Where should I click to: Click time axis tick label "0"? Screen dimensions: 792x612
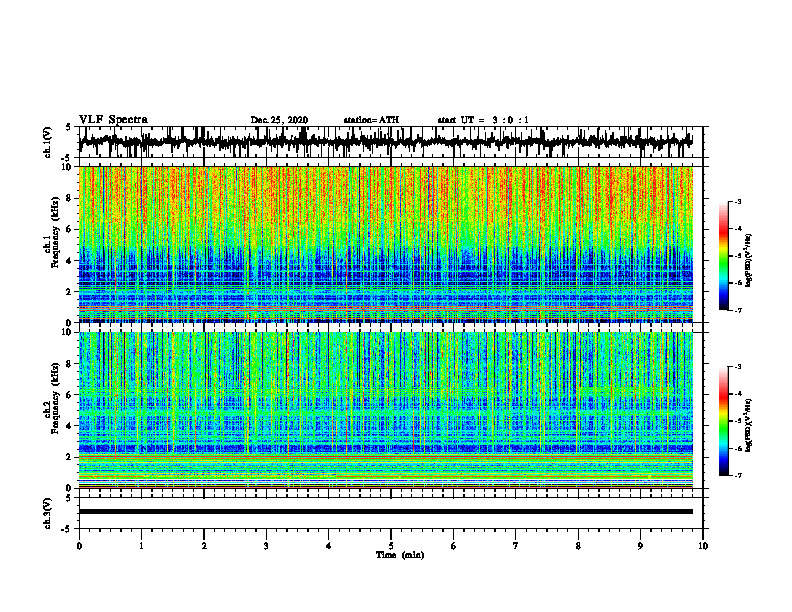pyautogui.click(x=79, y=546)
